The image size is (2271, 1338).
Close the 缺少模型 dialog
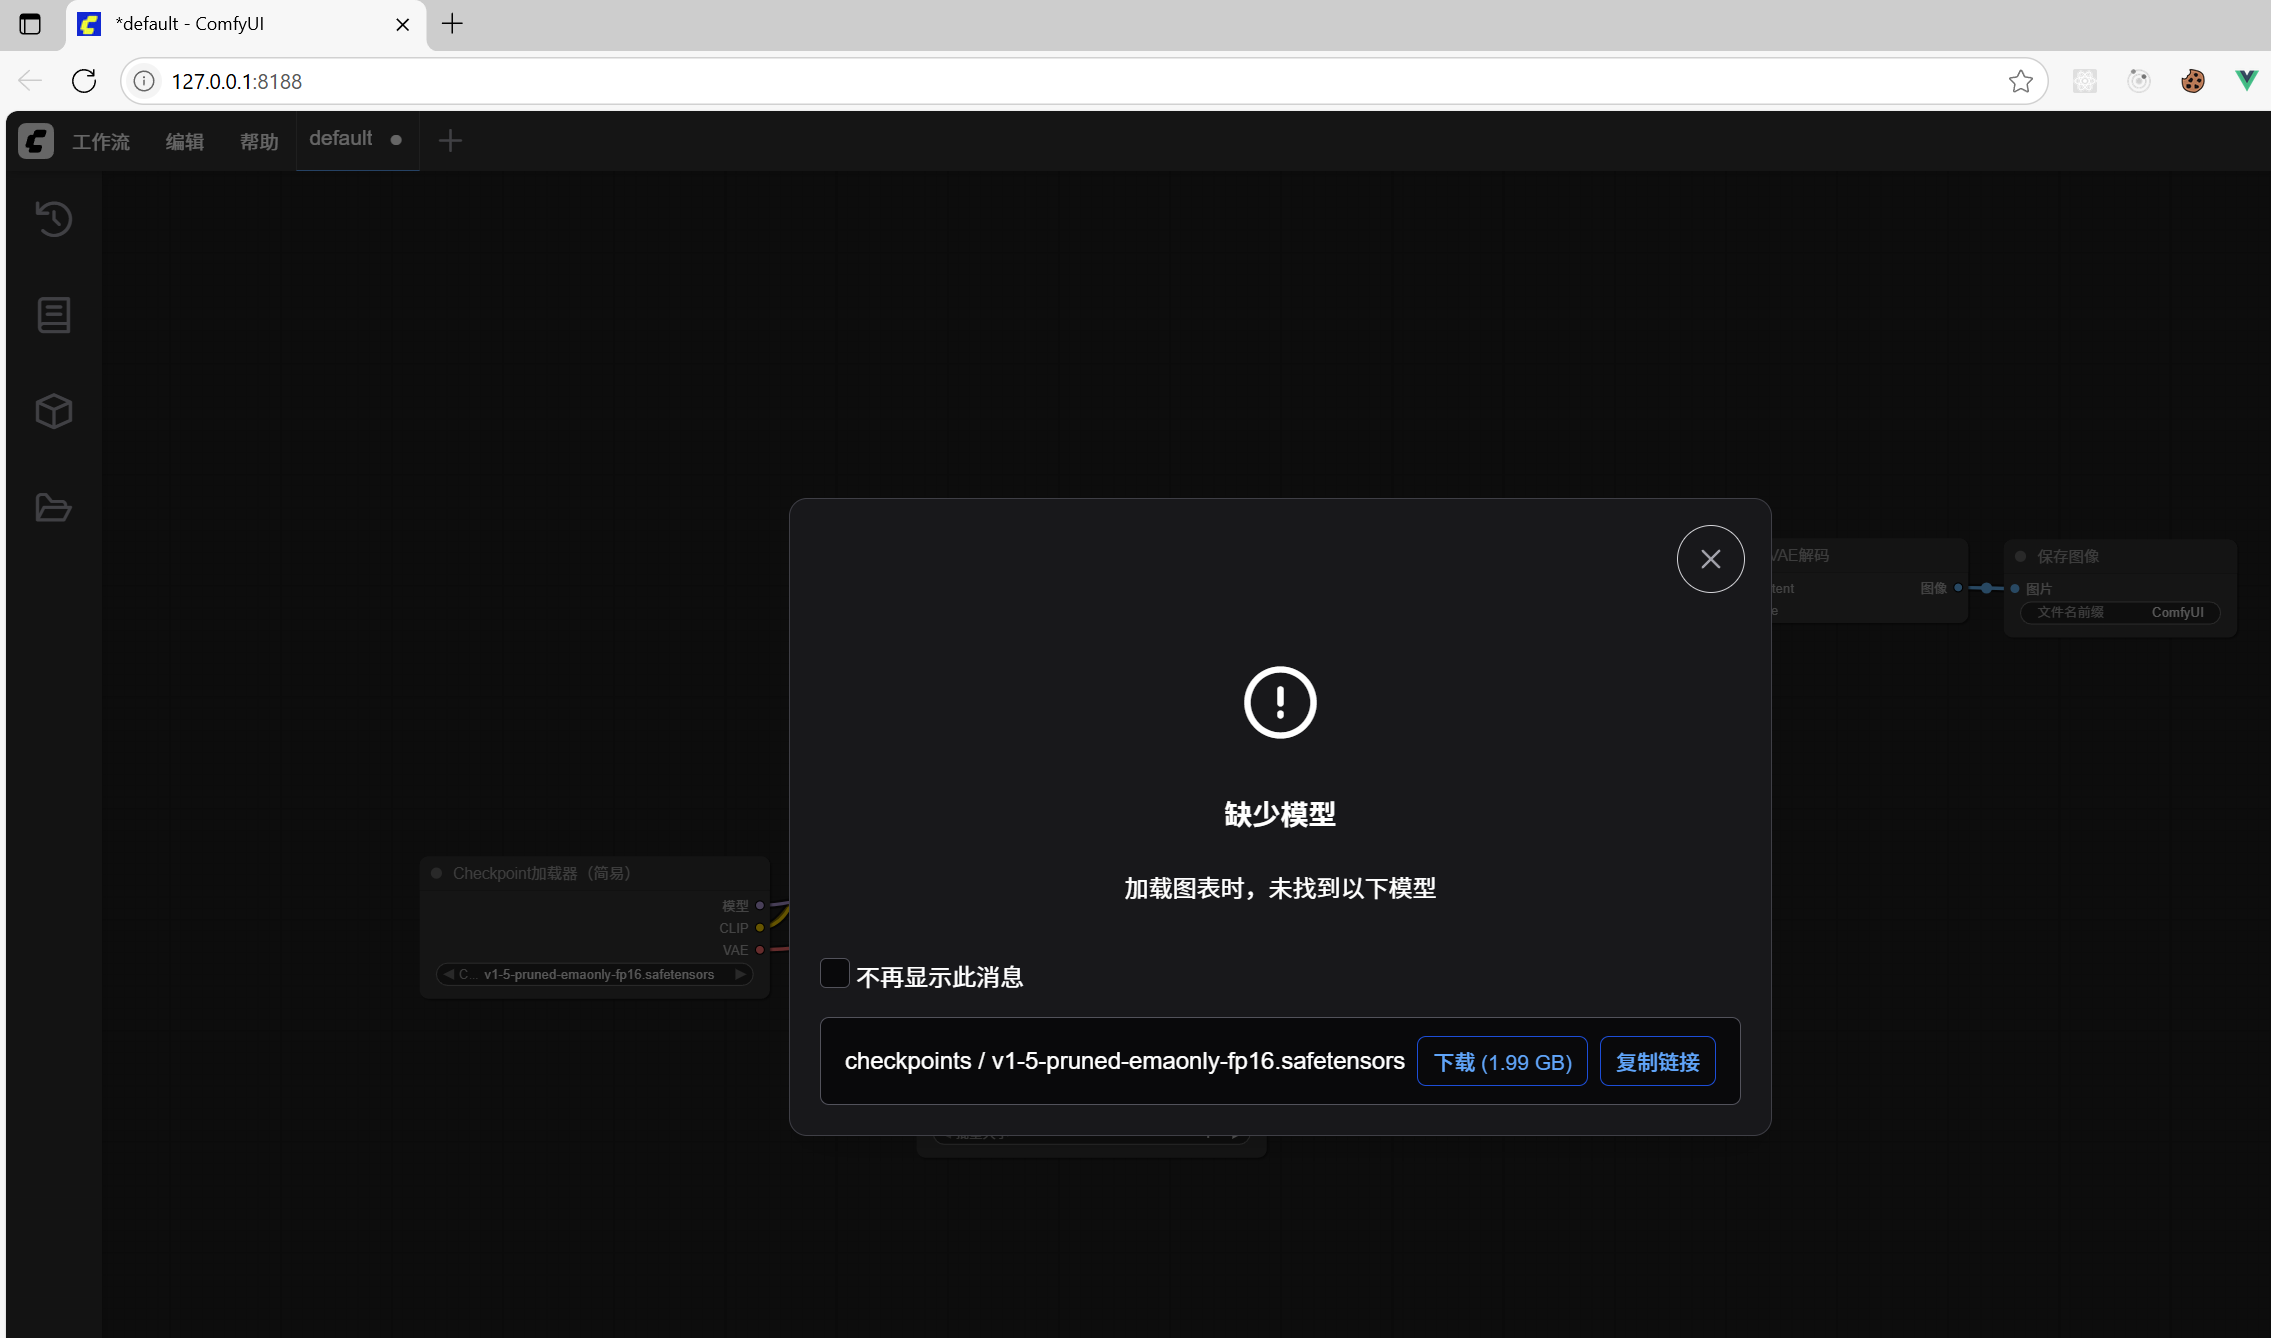(x=1710, y=559)
